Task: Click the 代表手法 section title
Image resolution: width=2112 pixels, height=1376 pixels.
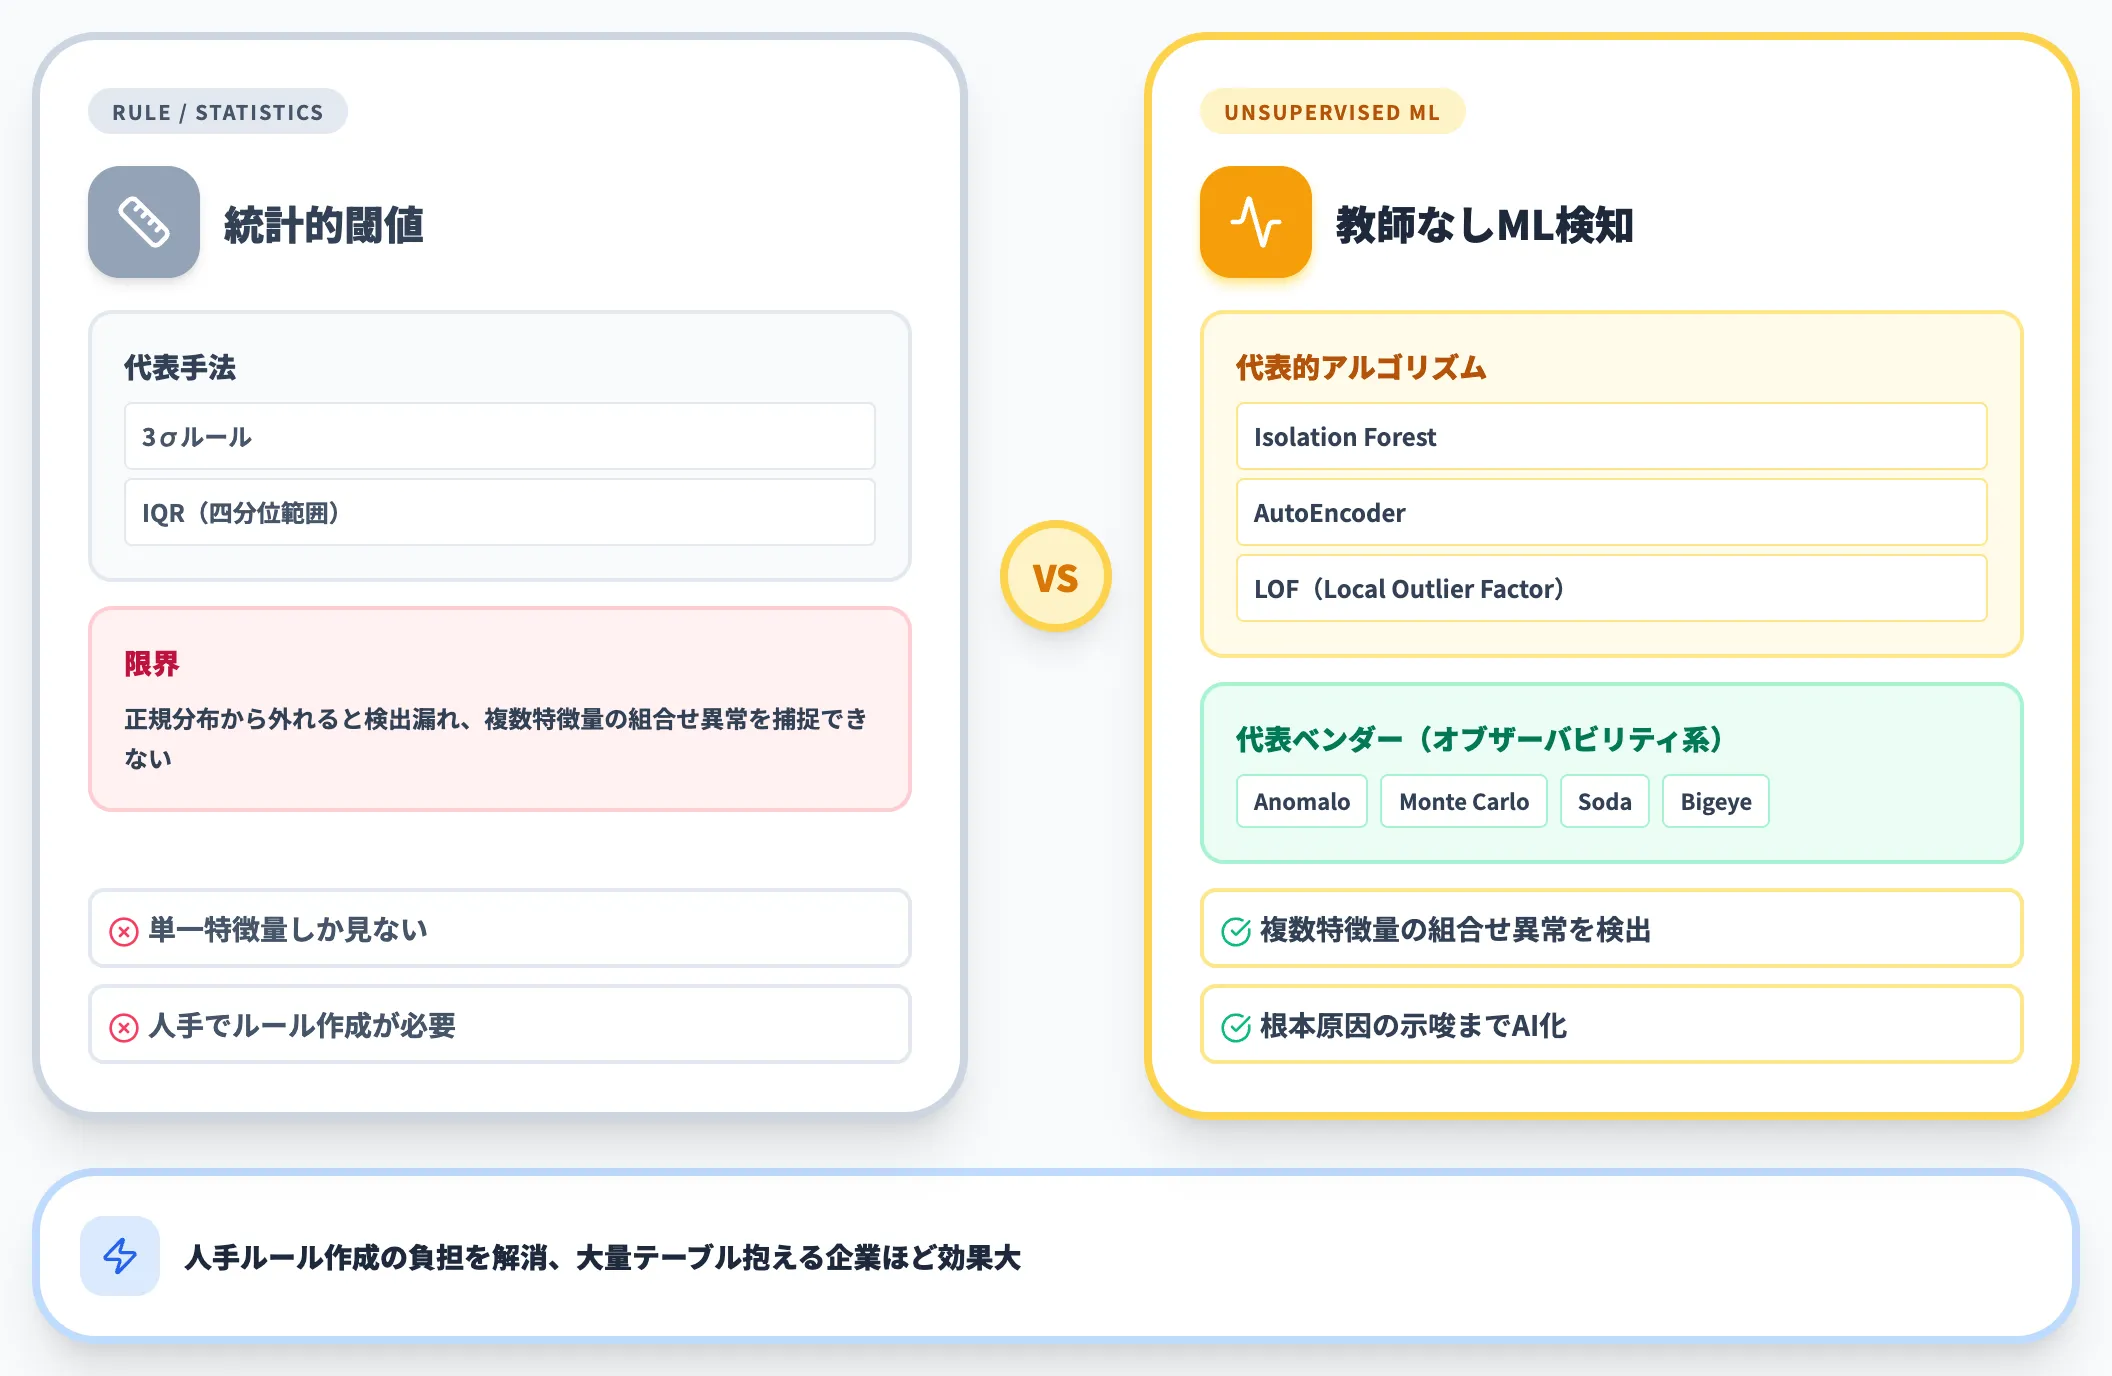Action: (x=180, y=367)
